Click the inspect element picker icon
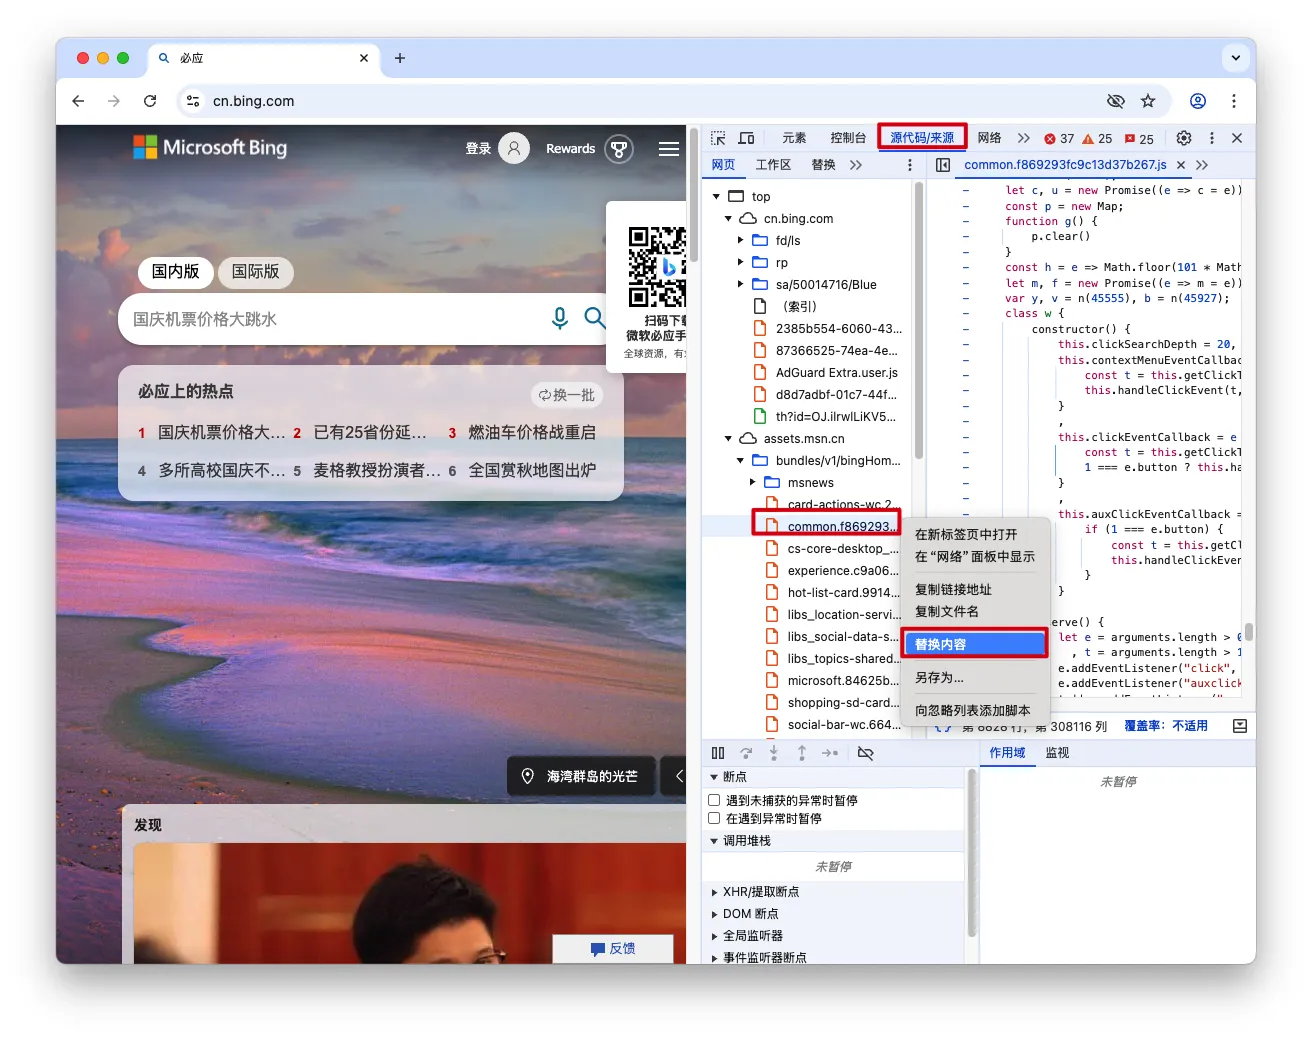Viewport: 1312px width, 1038px height. (718, 138)
